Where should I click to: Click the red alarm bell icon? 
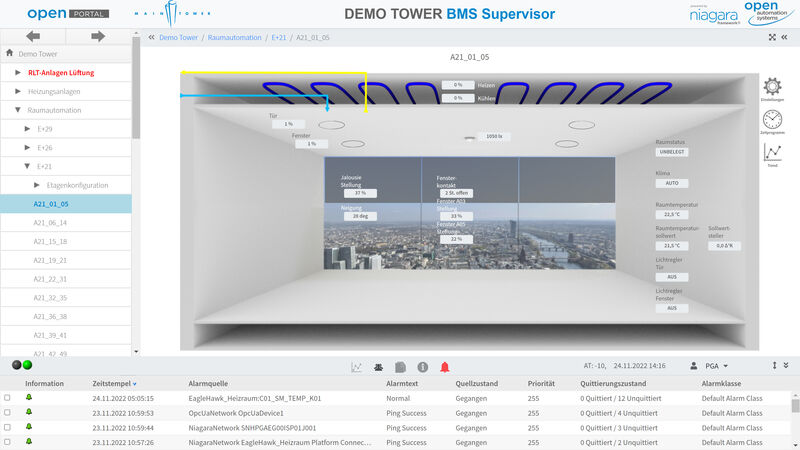tap(445, 367)
